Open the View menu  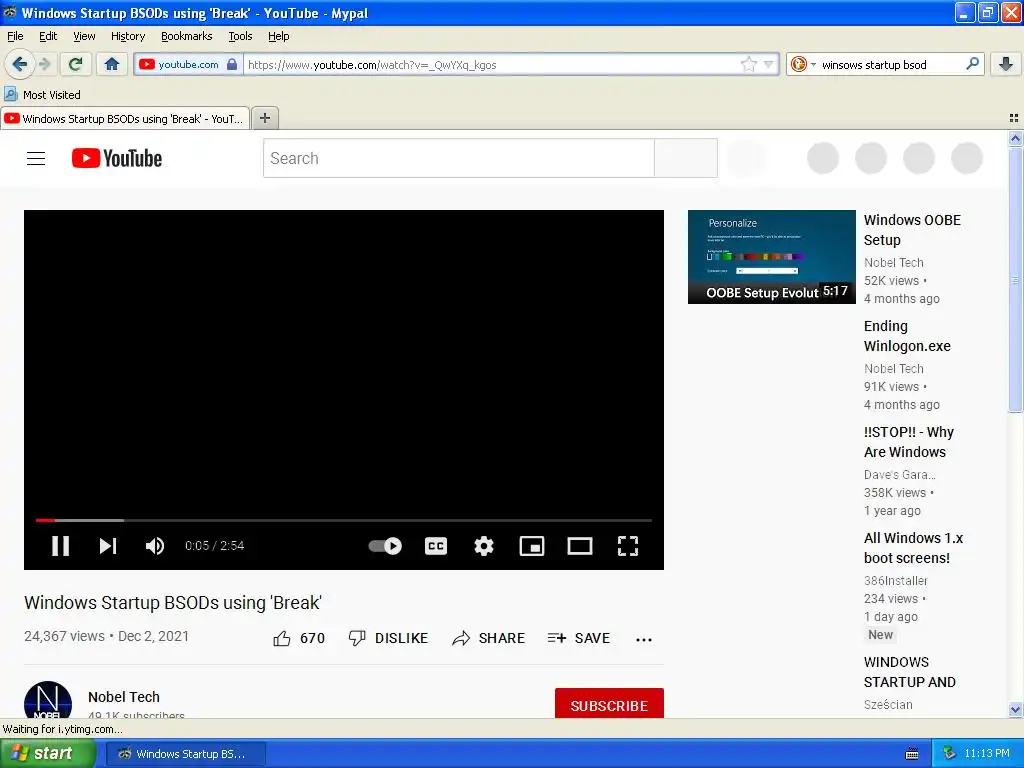click(x=84, y=36)
